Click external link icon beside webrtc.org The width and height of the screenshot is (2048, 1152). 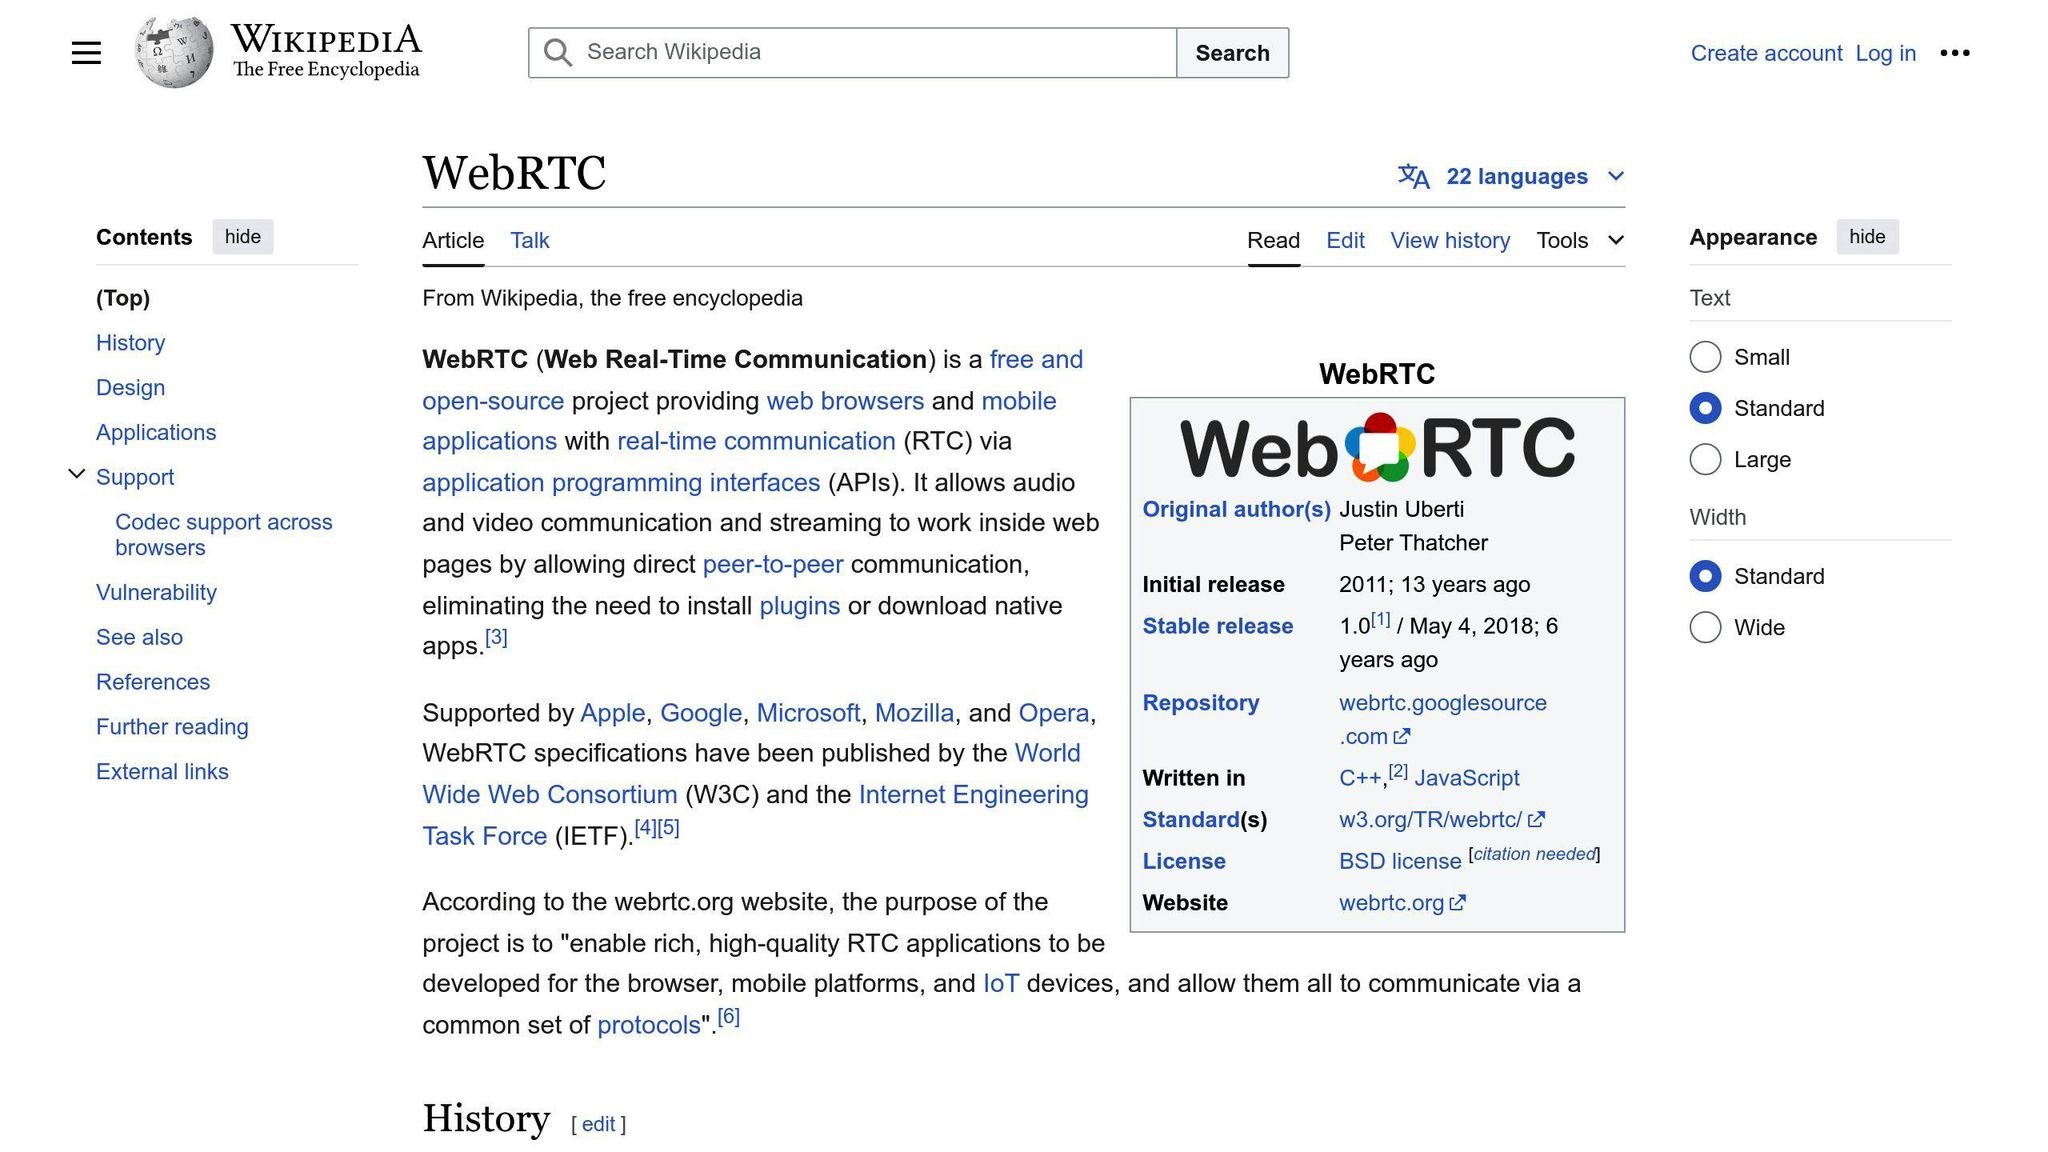click(1458, 903)
